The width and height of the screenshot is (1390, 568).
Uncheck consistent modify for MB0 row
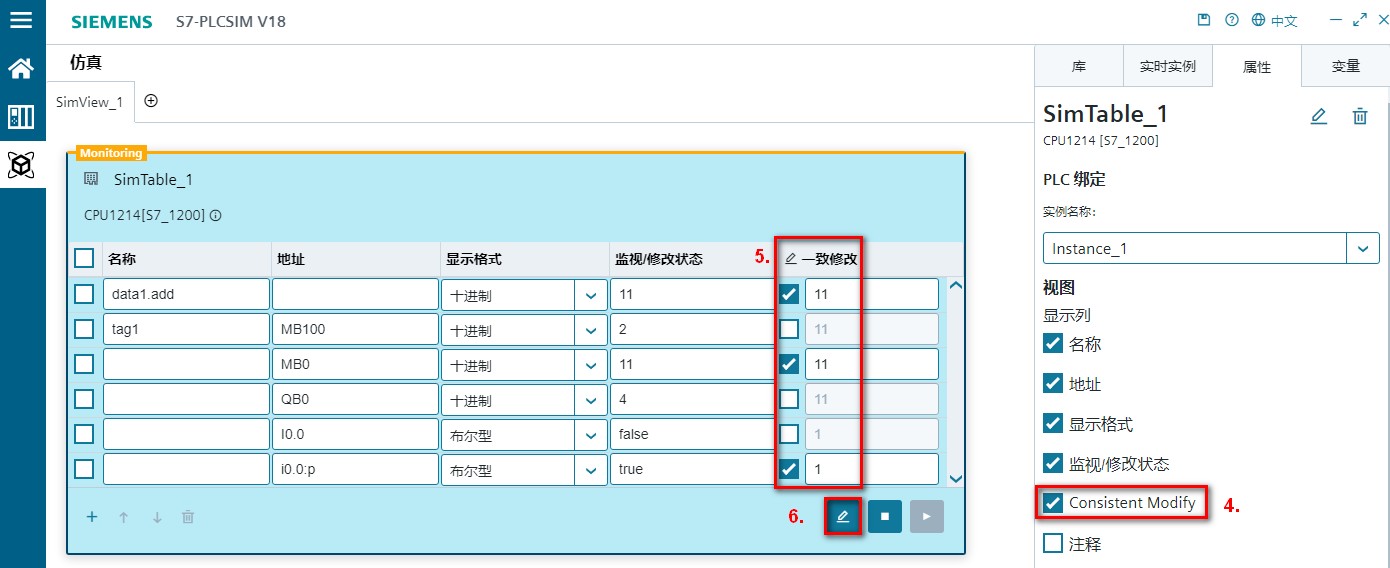(789, 364)
